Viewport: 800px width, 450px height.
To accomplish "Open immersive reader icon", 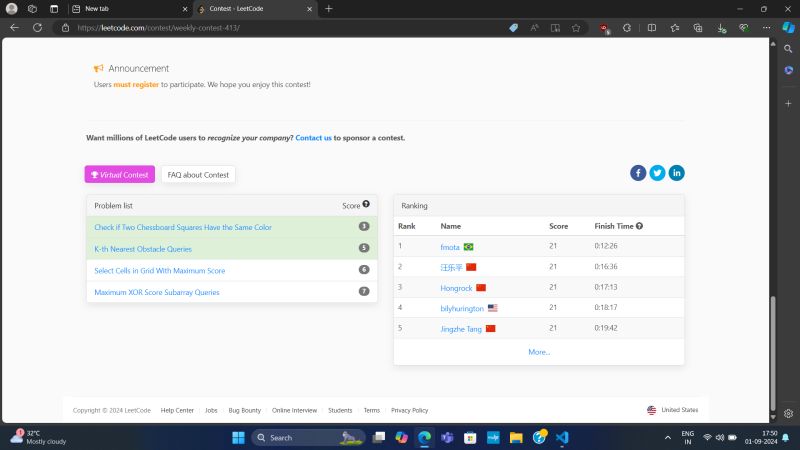I will [x=555, y=28].
